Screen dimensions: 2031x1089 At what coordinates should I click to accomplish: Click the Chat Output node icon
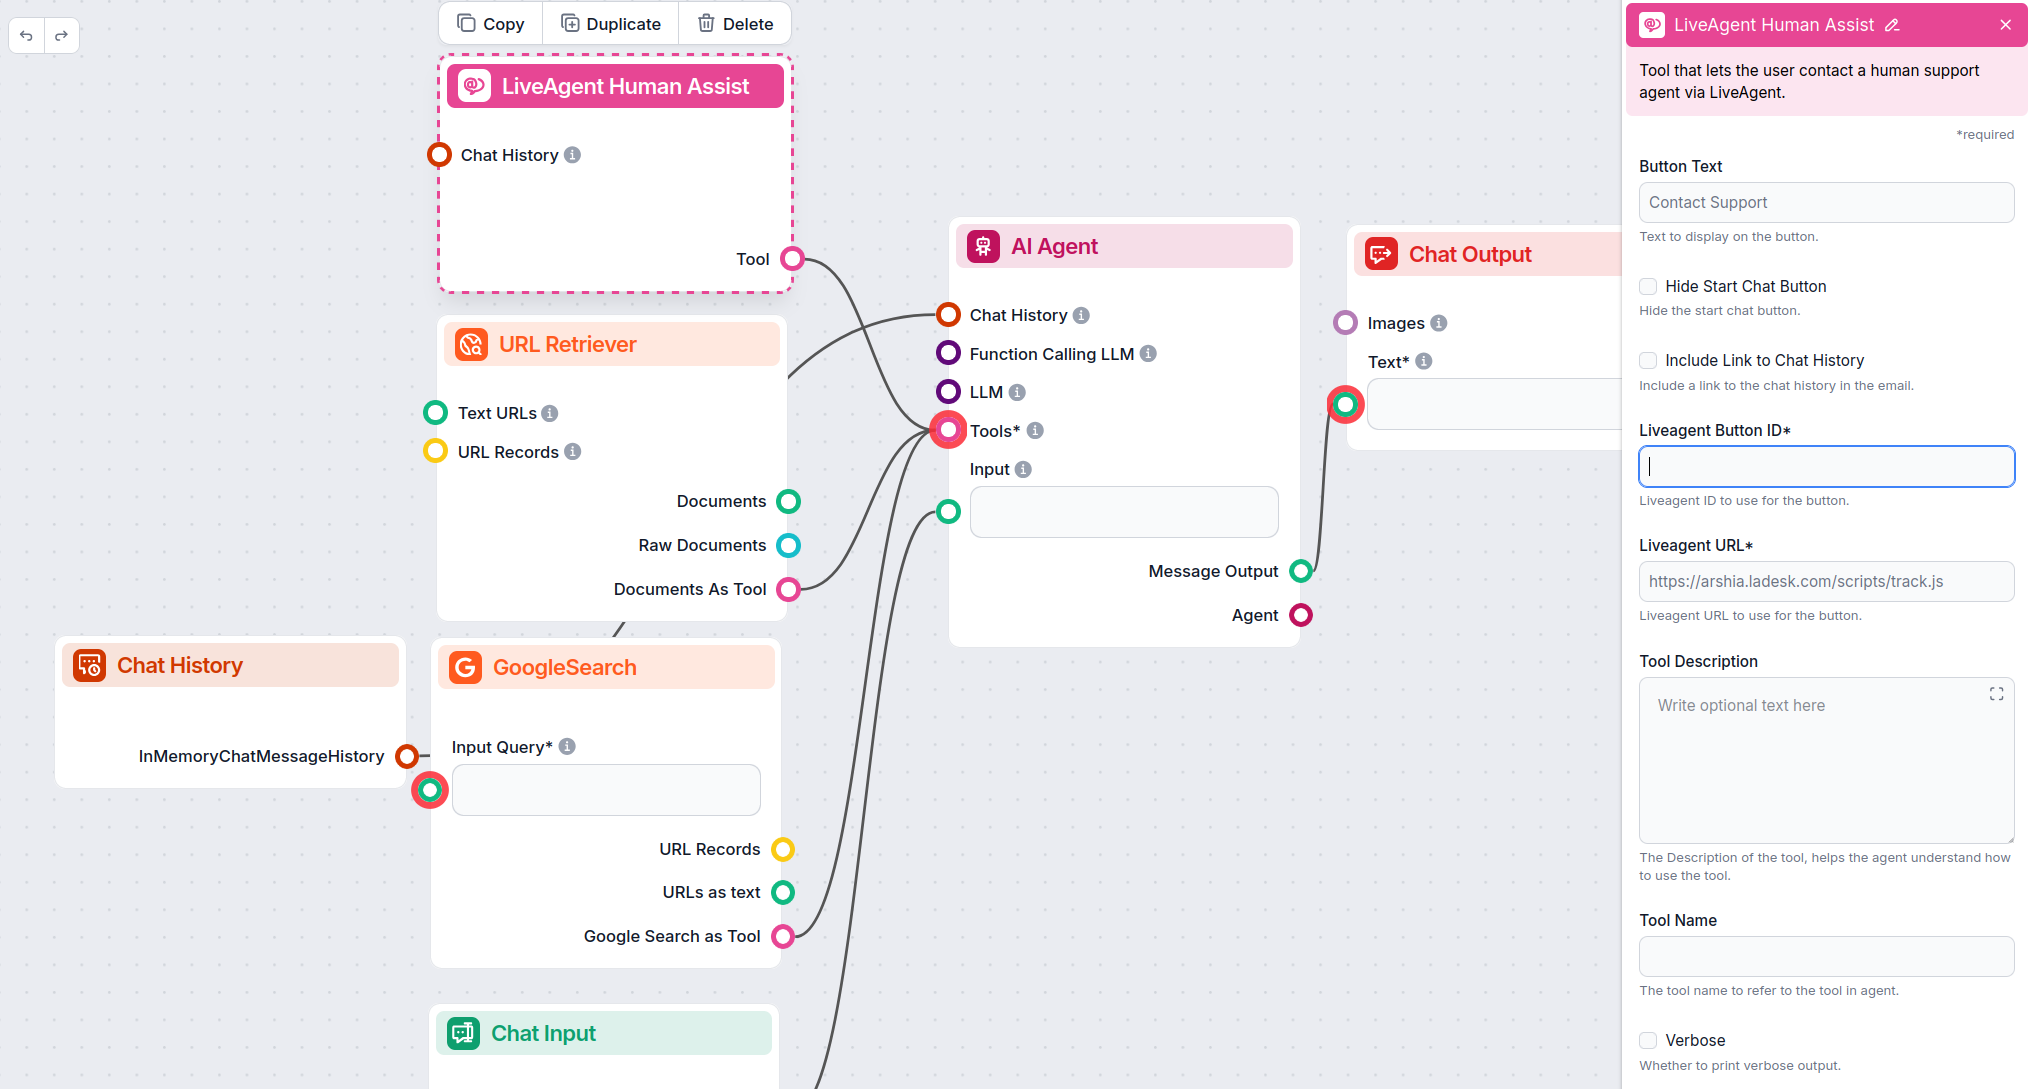click(1380, 254)
